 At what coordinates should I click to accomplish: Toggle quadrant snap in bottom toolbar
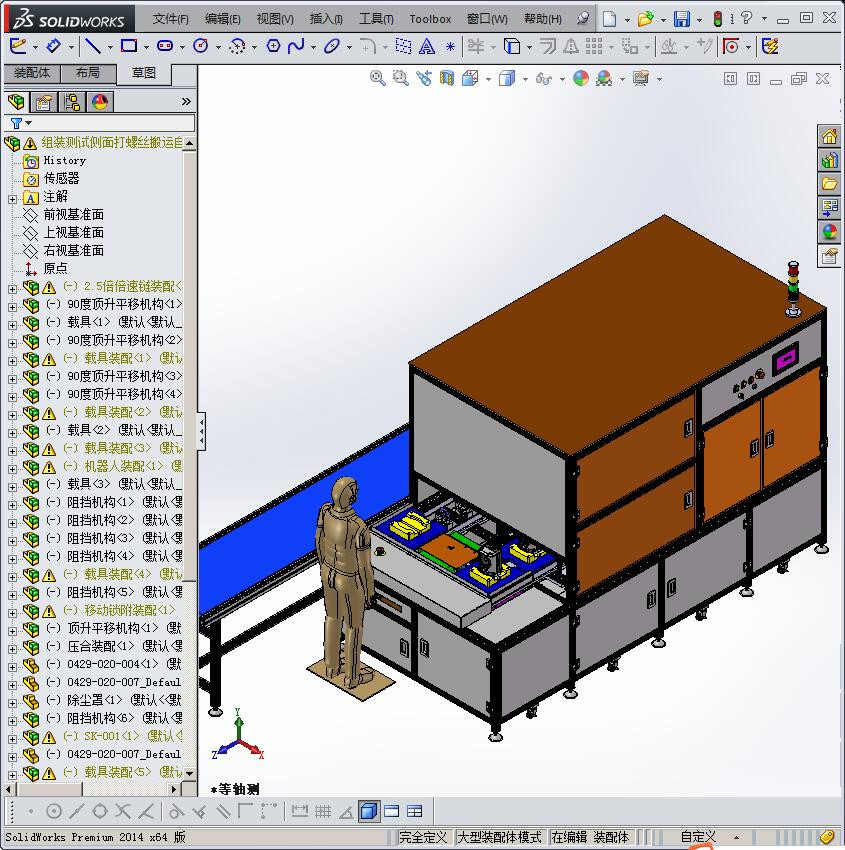tap(100, 811)
